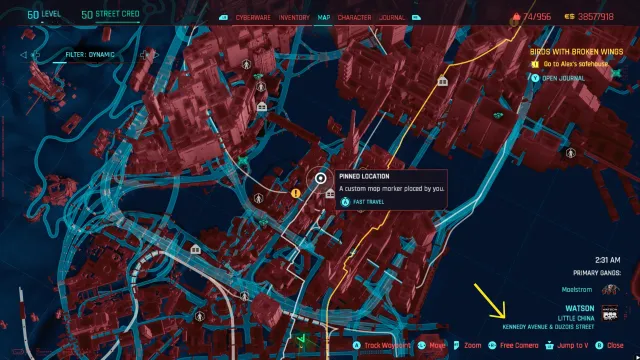The width and height of the screenshot is (640, 360).
Task: Select fast travel point on the yellow route
Action: 442,81
